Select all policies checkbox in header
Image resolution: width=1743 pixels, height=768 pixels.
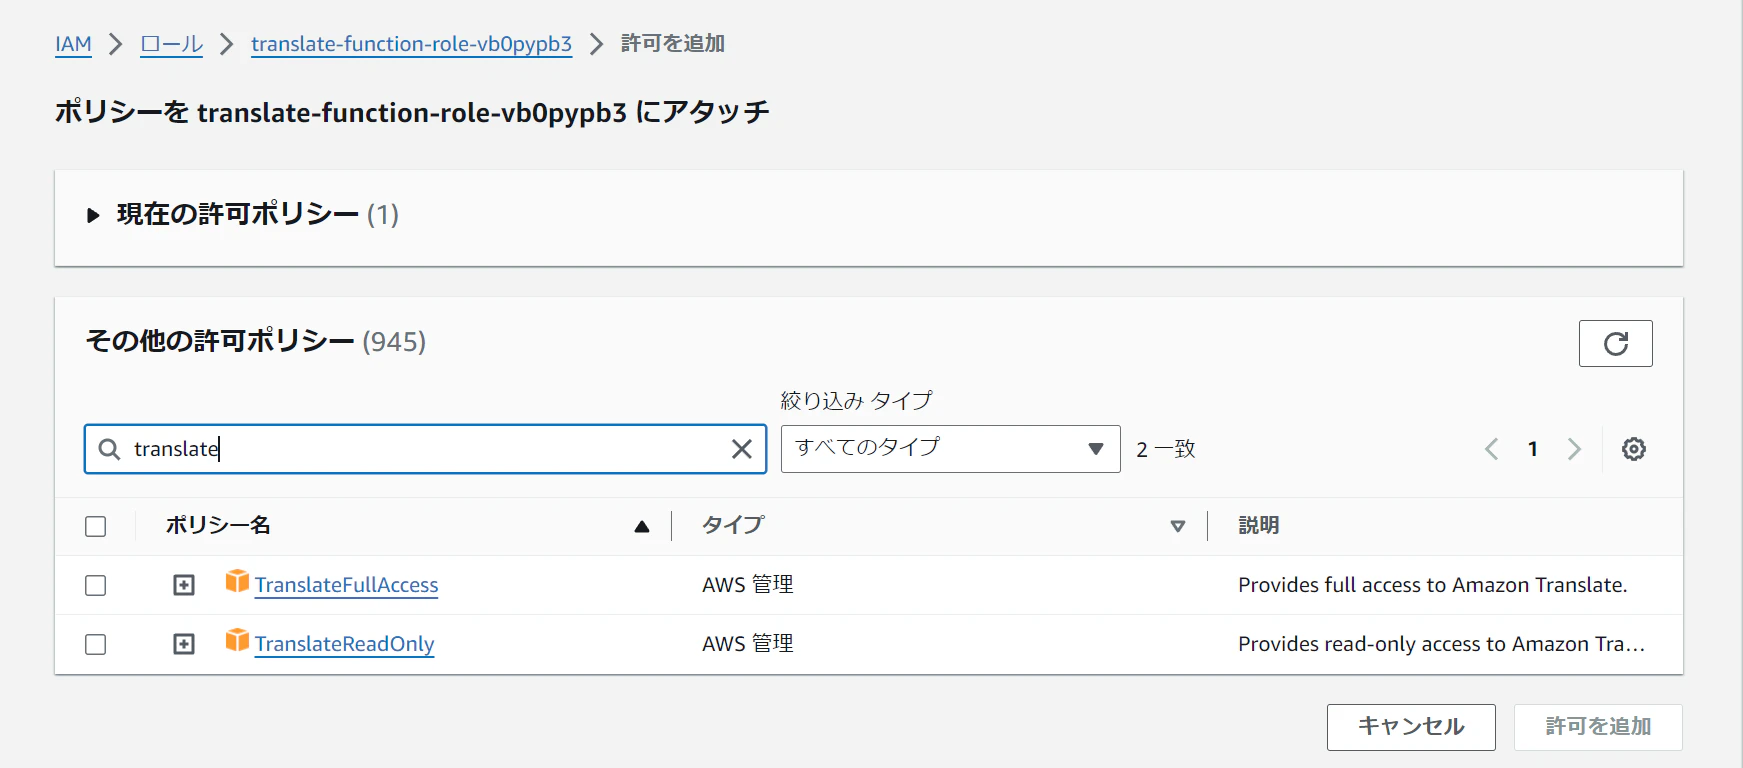(96, 526)
